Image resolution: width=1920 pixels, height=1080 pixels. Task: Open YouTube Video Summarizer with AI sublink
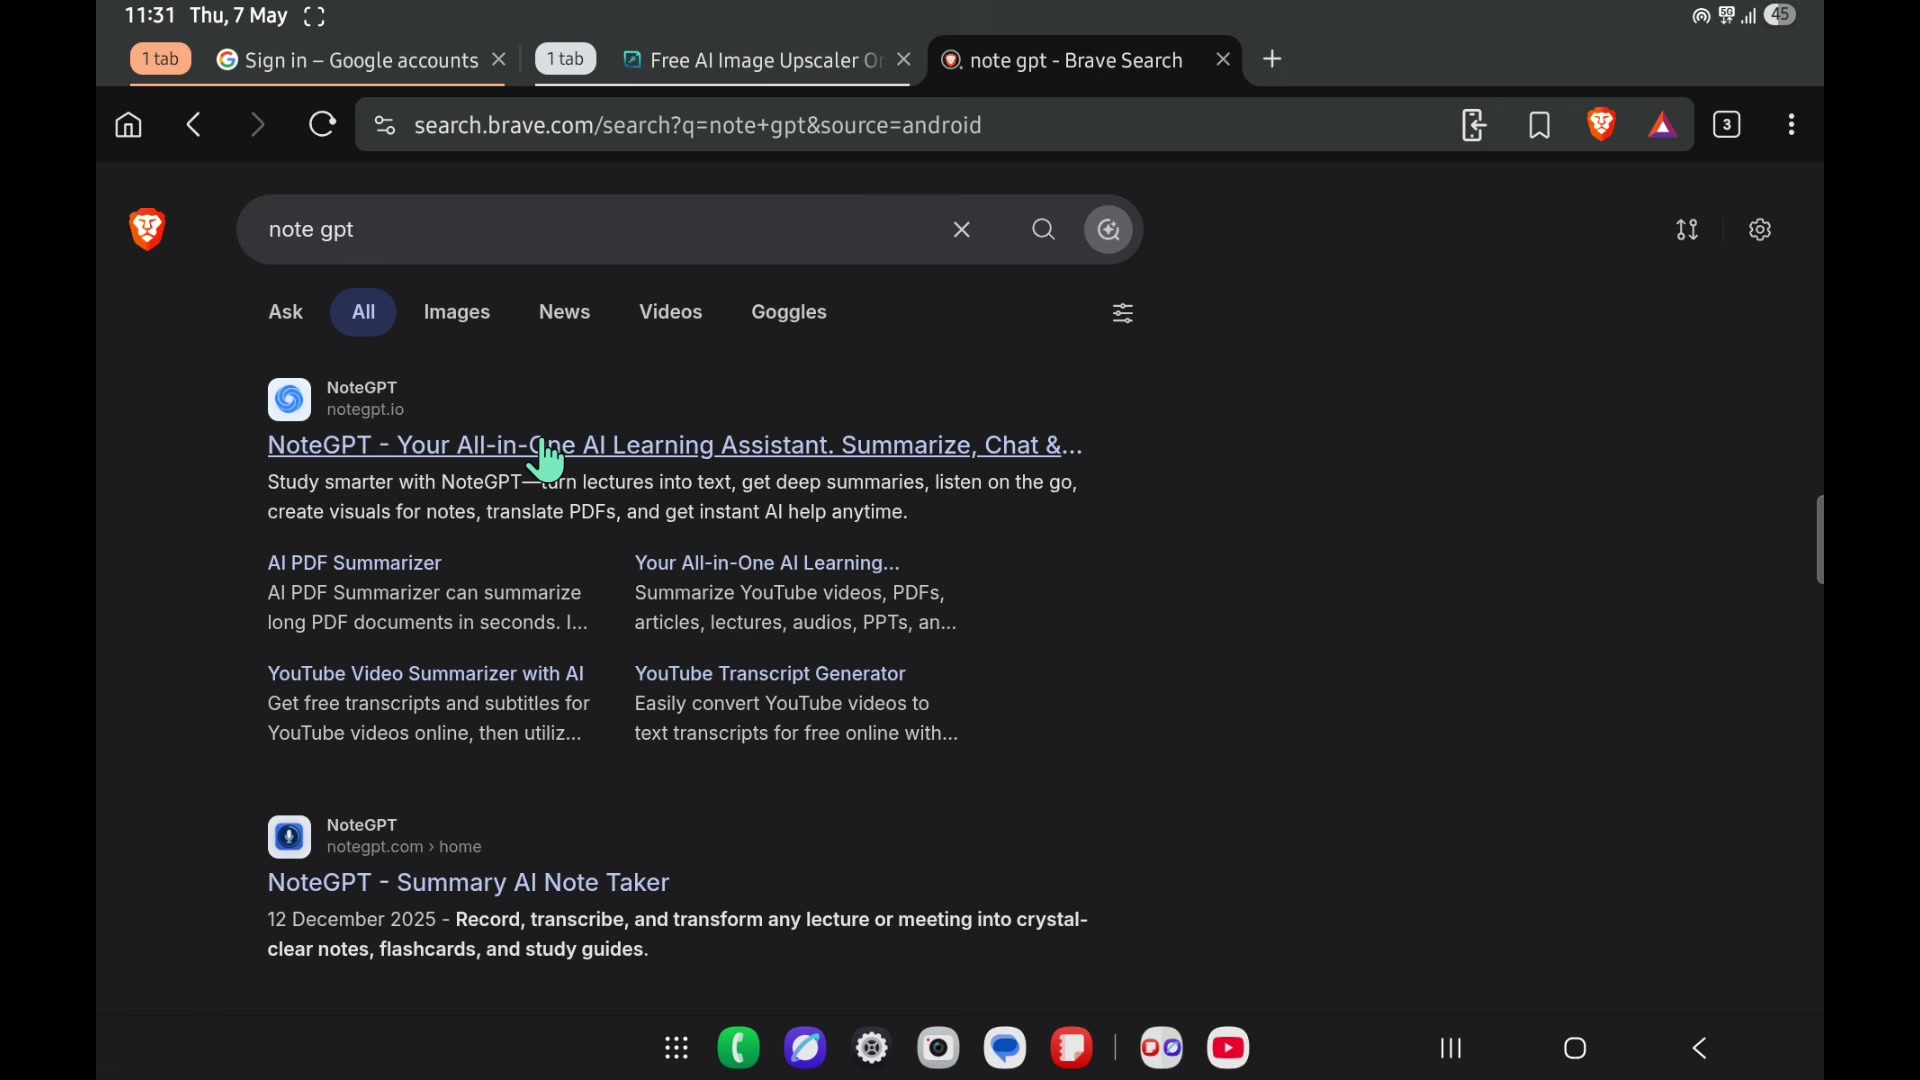tap(426, 675)
